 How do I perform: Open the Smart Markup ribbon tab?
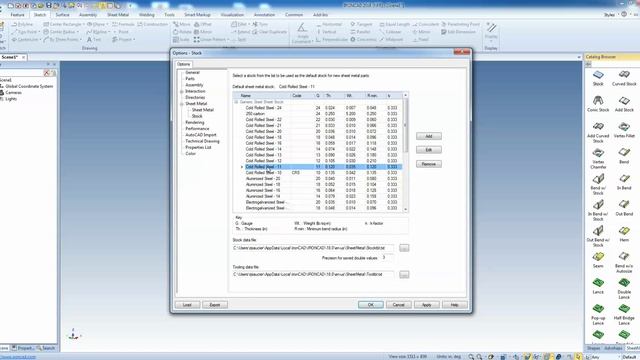197,15
